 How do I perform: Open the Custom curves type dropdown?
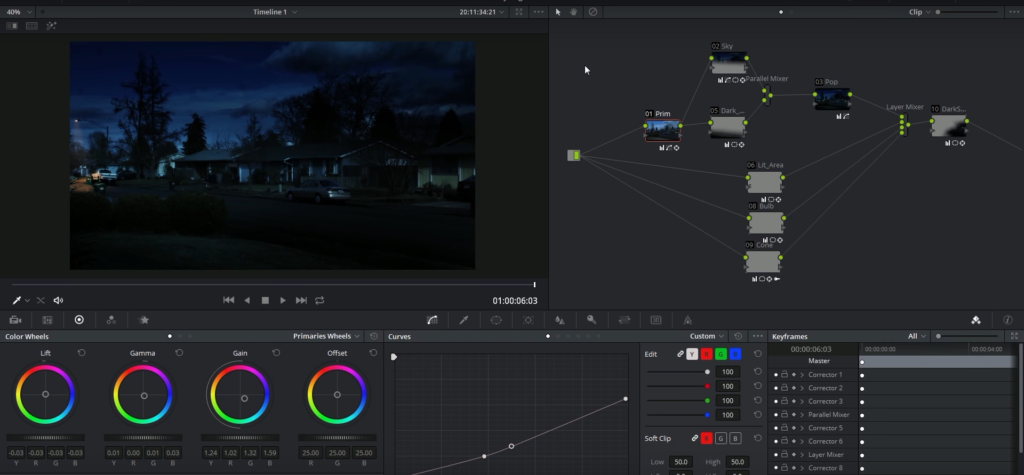(x=707, y=336)
